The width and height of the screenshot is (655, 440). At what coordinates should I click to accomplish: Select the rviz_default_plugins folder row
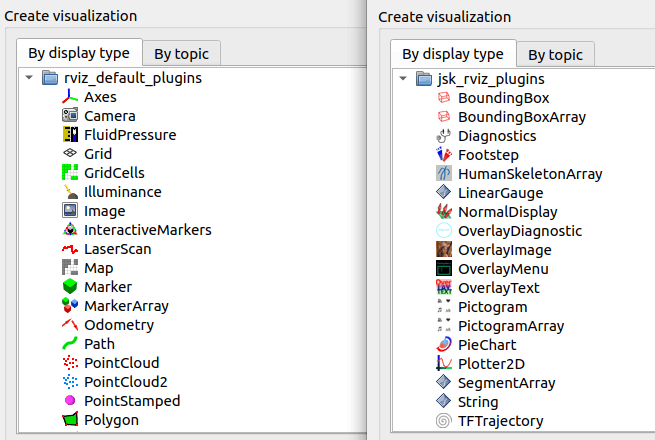click(x=192, y=78)
